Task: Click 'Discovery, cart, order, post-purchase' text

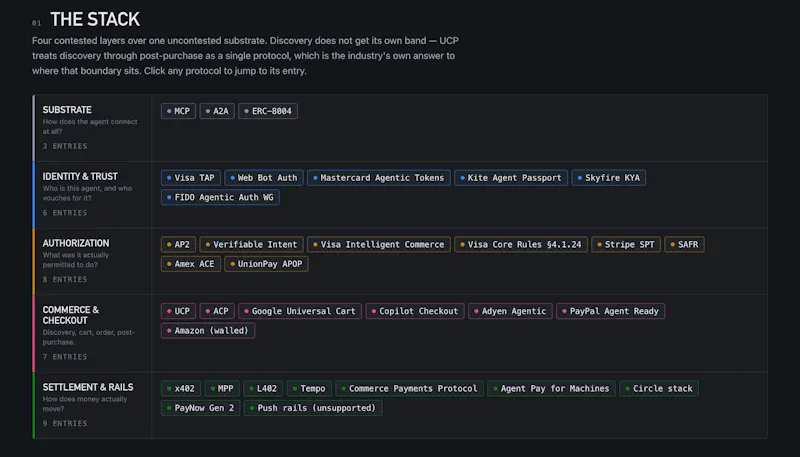Action: (x=89, y=337)
